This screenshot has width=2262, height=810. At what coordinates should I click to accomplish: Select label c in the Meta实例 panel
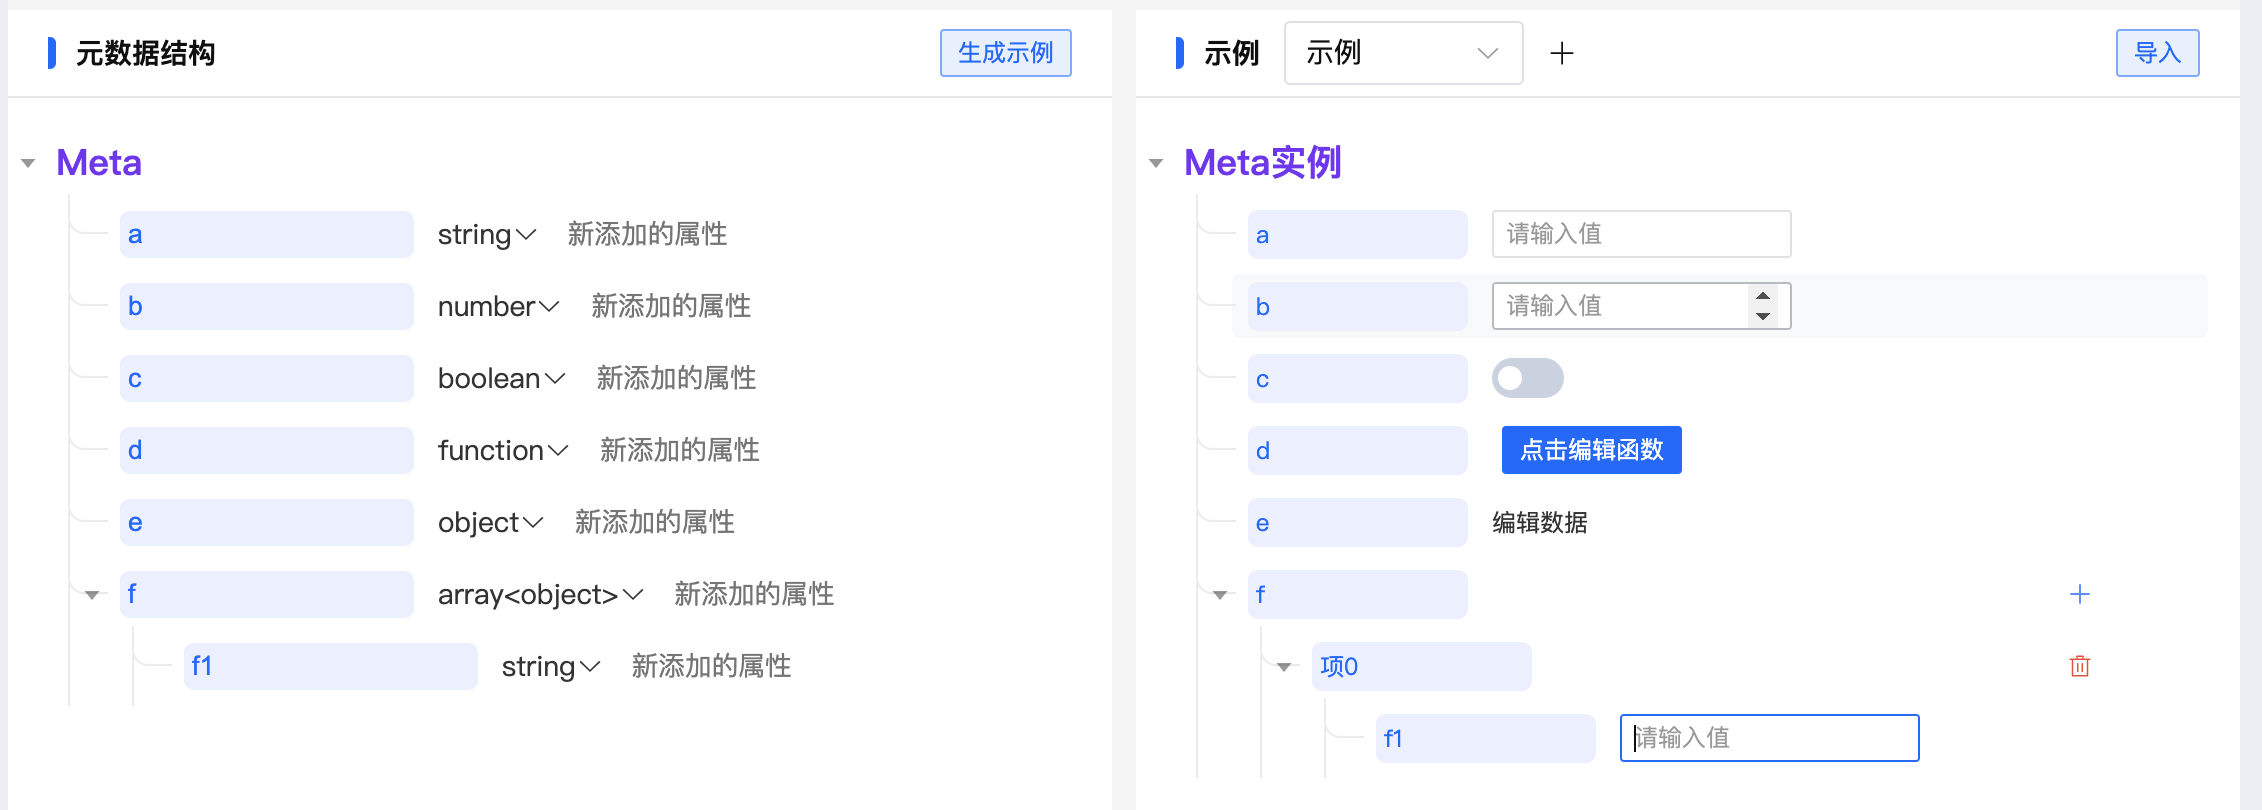(1357, 379)
